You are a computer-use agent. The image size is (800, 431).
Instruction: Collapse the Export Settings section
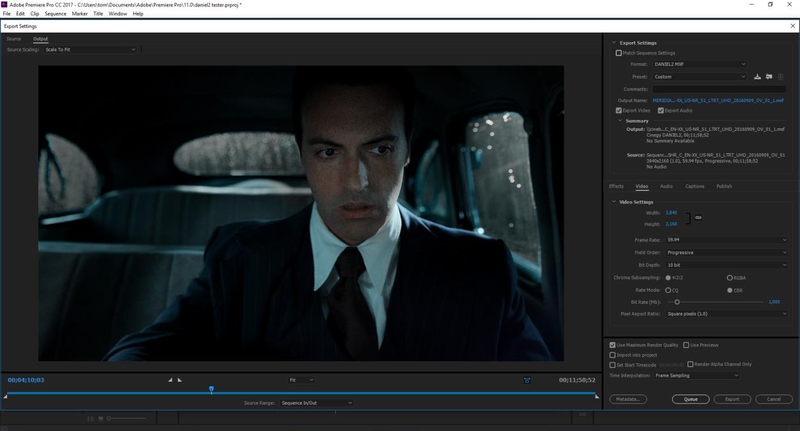(614, 43)
